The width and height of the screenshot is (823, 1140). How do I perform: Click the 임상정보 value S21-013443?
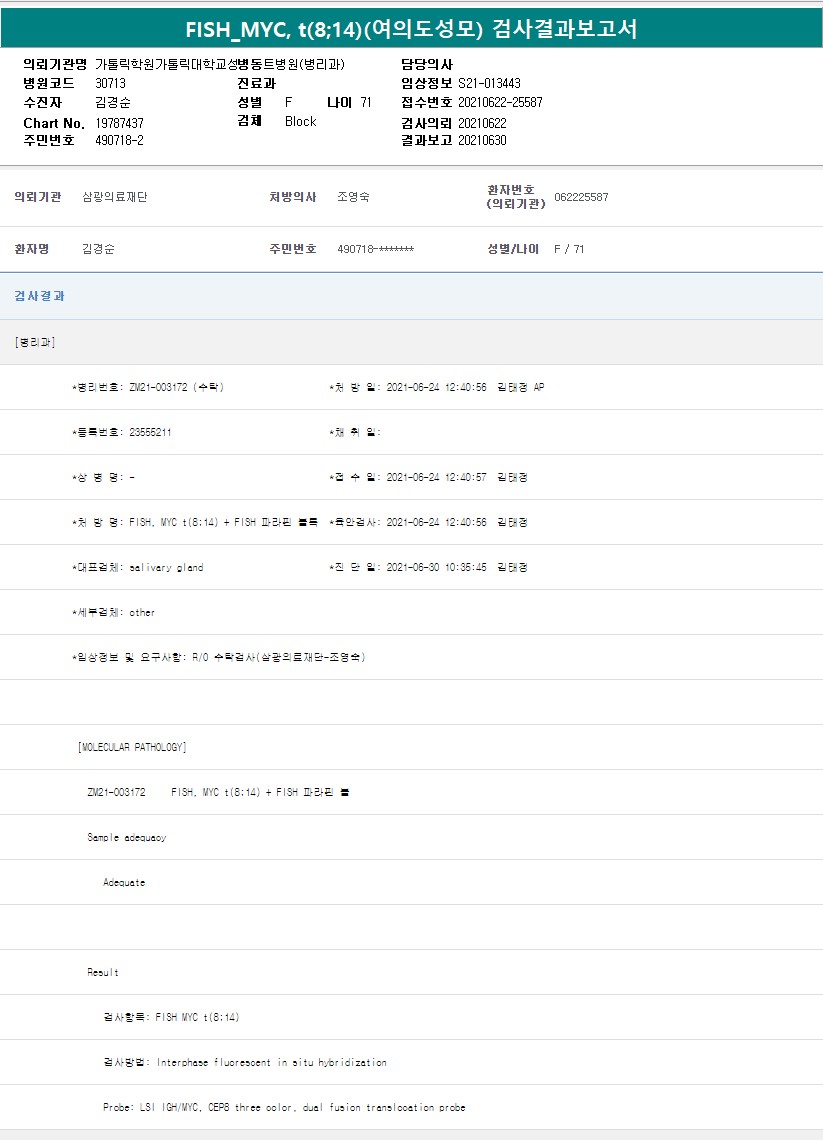[x=489, y=84]
